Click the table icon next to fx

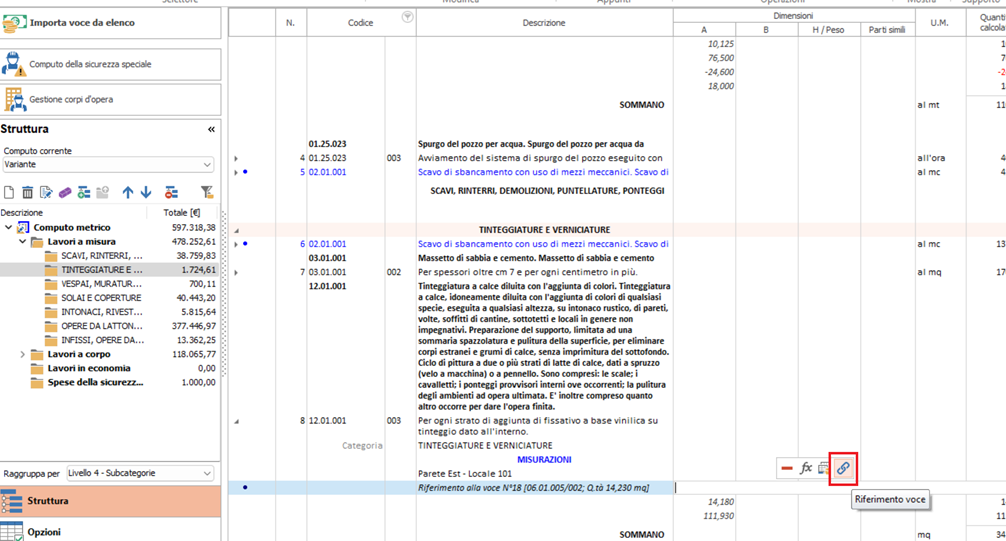[823, 468]
